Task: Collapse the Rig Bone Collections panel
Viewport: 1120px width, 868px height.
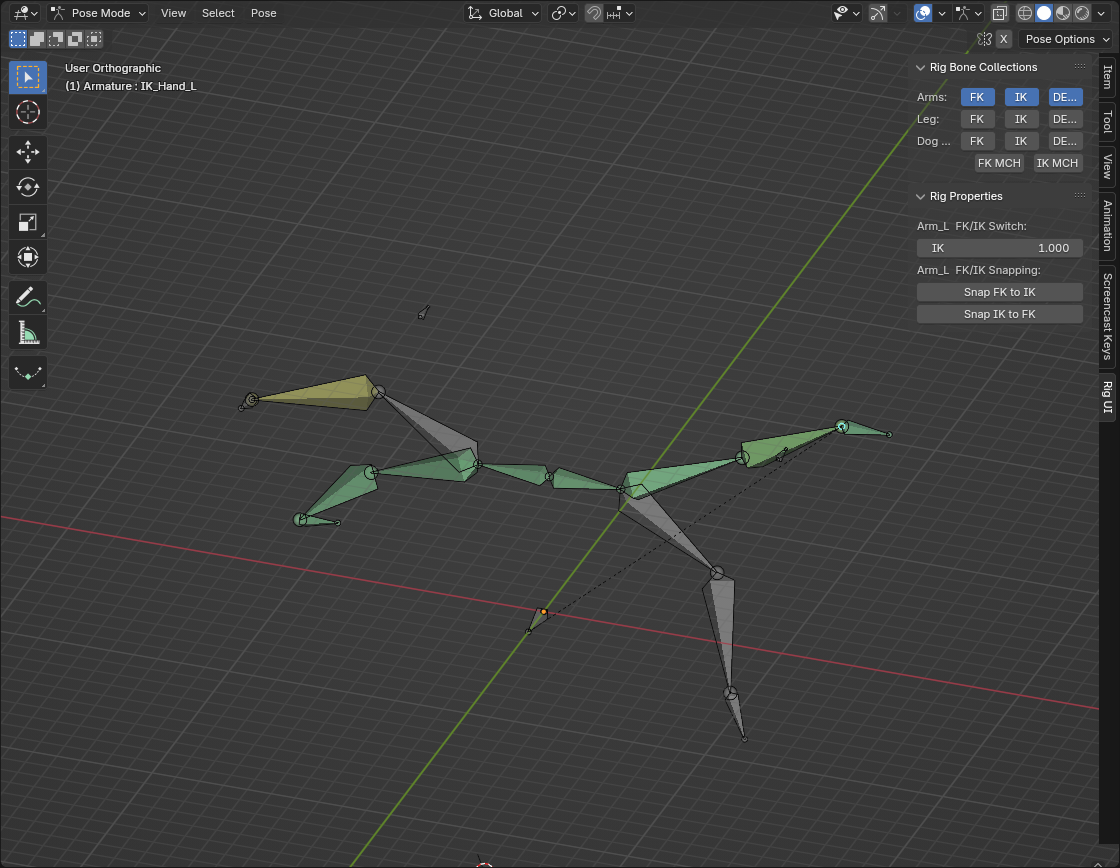Action: 921,67
